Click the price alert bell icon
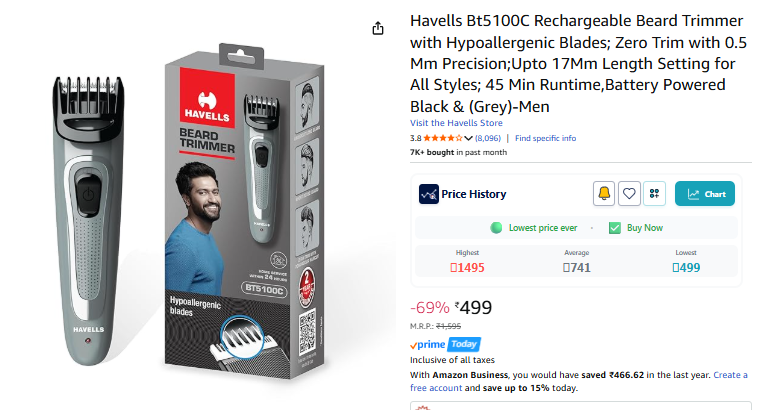This screenshot has height=410, width=769. pos(604,194)
